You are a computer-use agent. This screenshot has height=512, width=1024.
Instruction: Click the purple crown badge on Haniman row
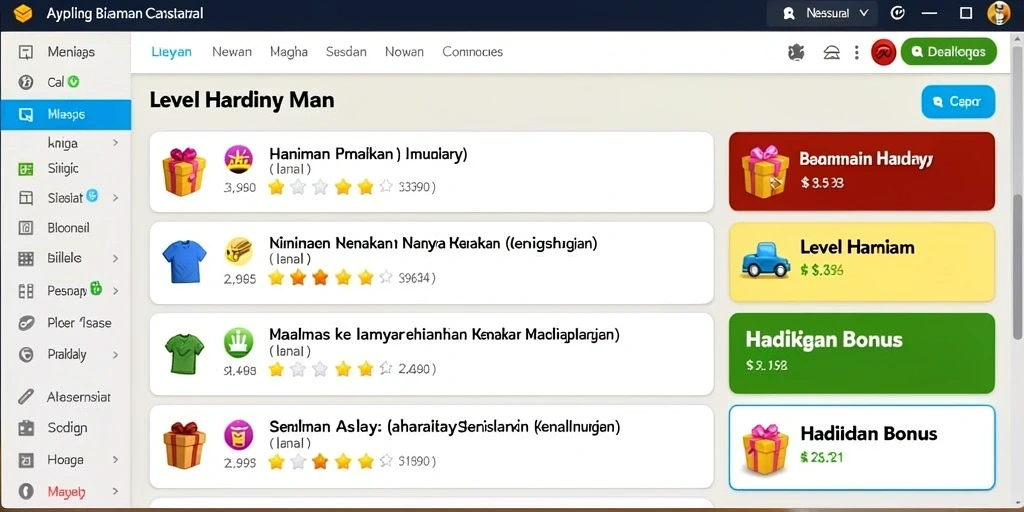(238, 159)
